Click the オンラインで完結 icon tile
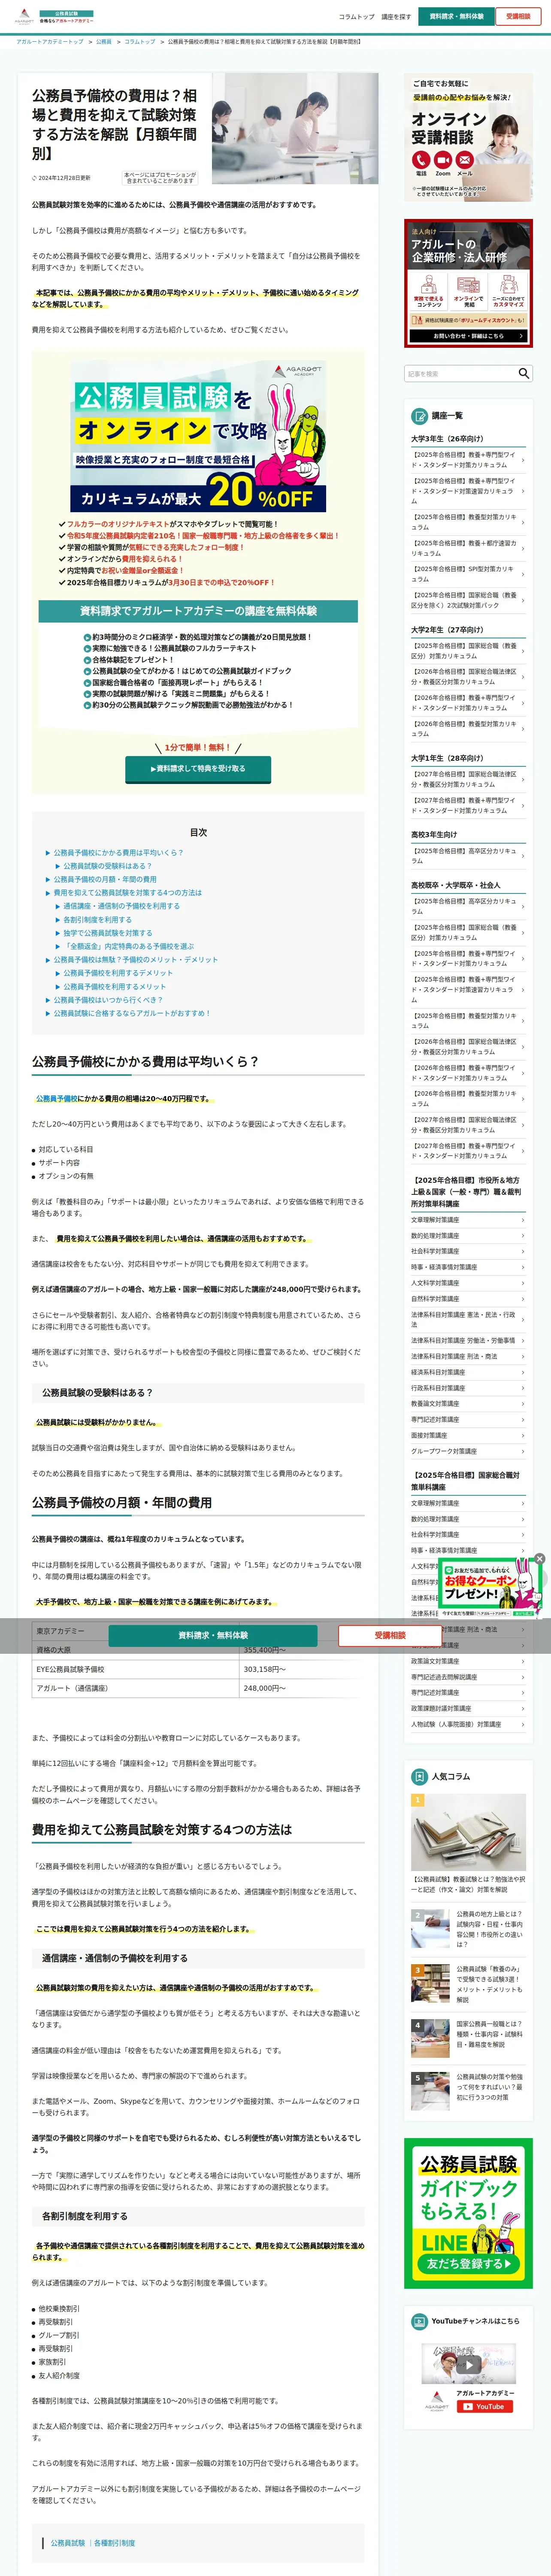The height and width of the screenshot is (2576, 551). 468,291
